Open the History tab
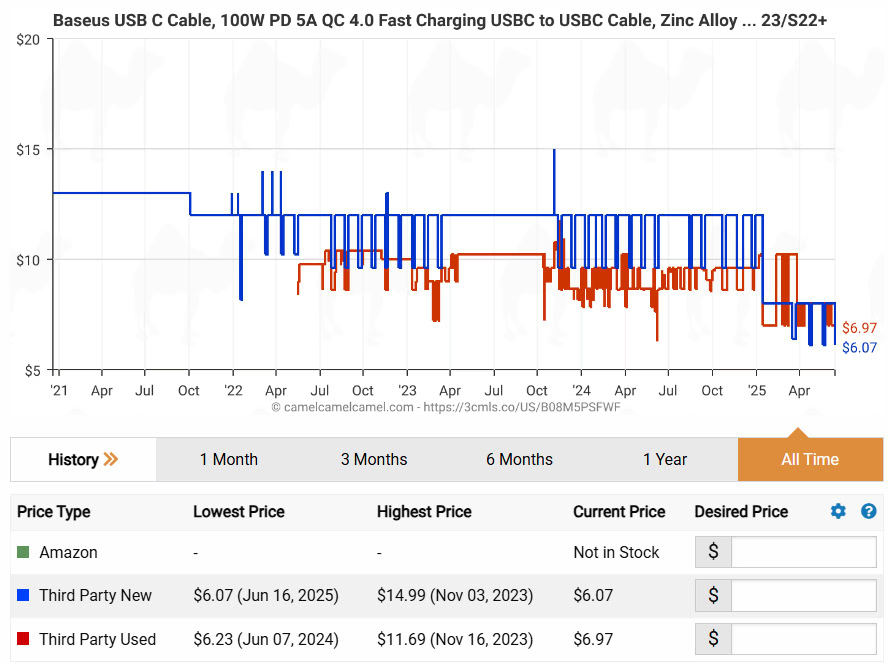This screenshot has height=665, width=888. click(x=74, y=460)
